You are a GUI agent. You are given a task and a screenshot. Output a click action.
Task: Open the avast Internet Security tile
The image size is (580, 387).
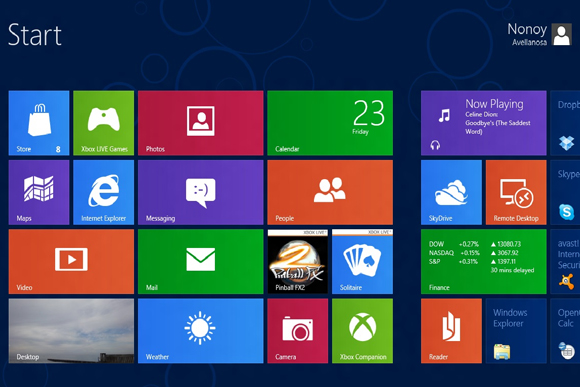(x=565, y=262)
